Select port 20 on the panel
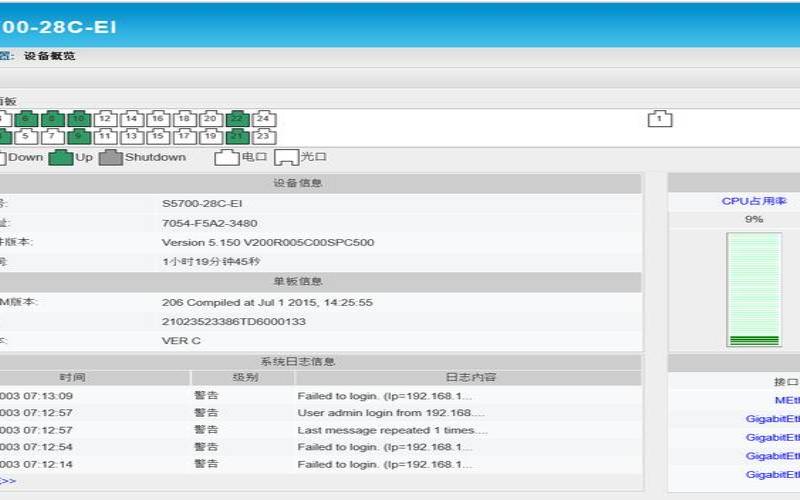The image size is (800, 500). (211, 119)
